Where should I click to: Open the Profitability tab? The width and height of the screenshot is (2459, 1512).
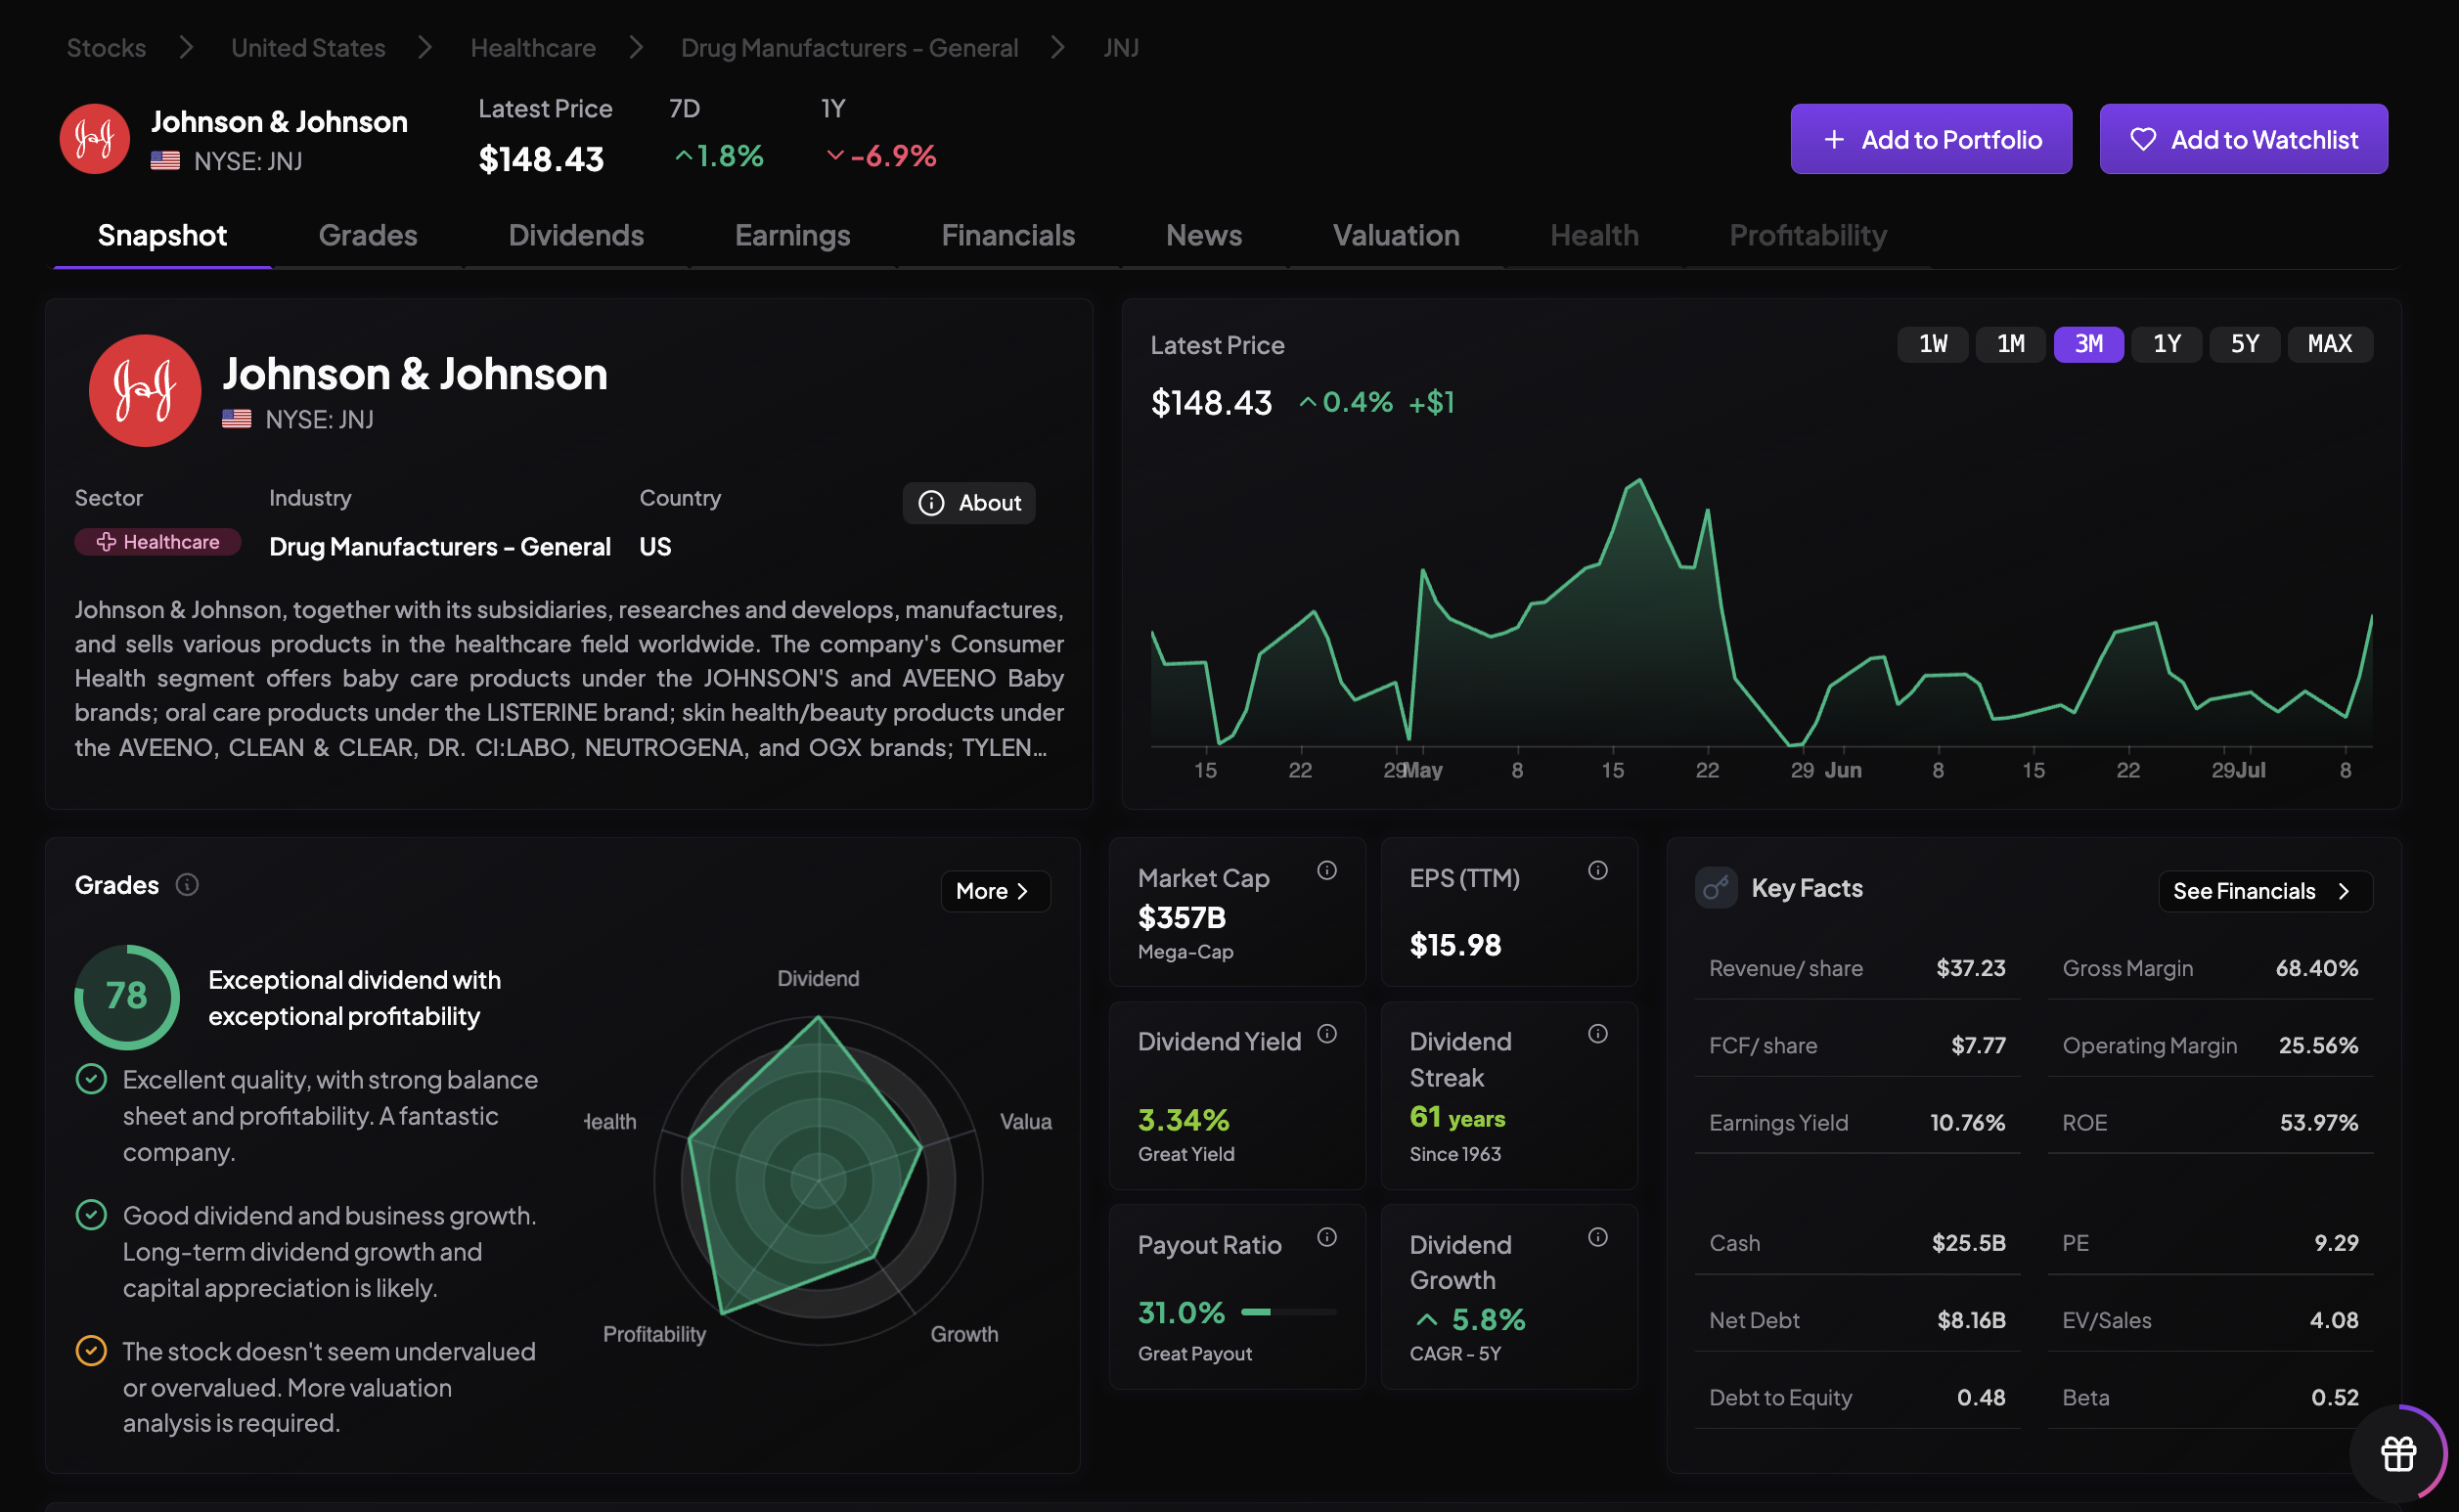pos(1808,236)
